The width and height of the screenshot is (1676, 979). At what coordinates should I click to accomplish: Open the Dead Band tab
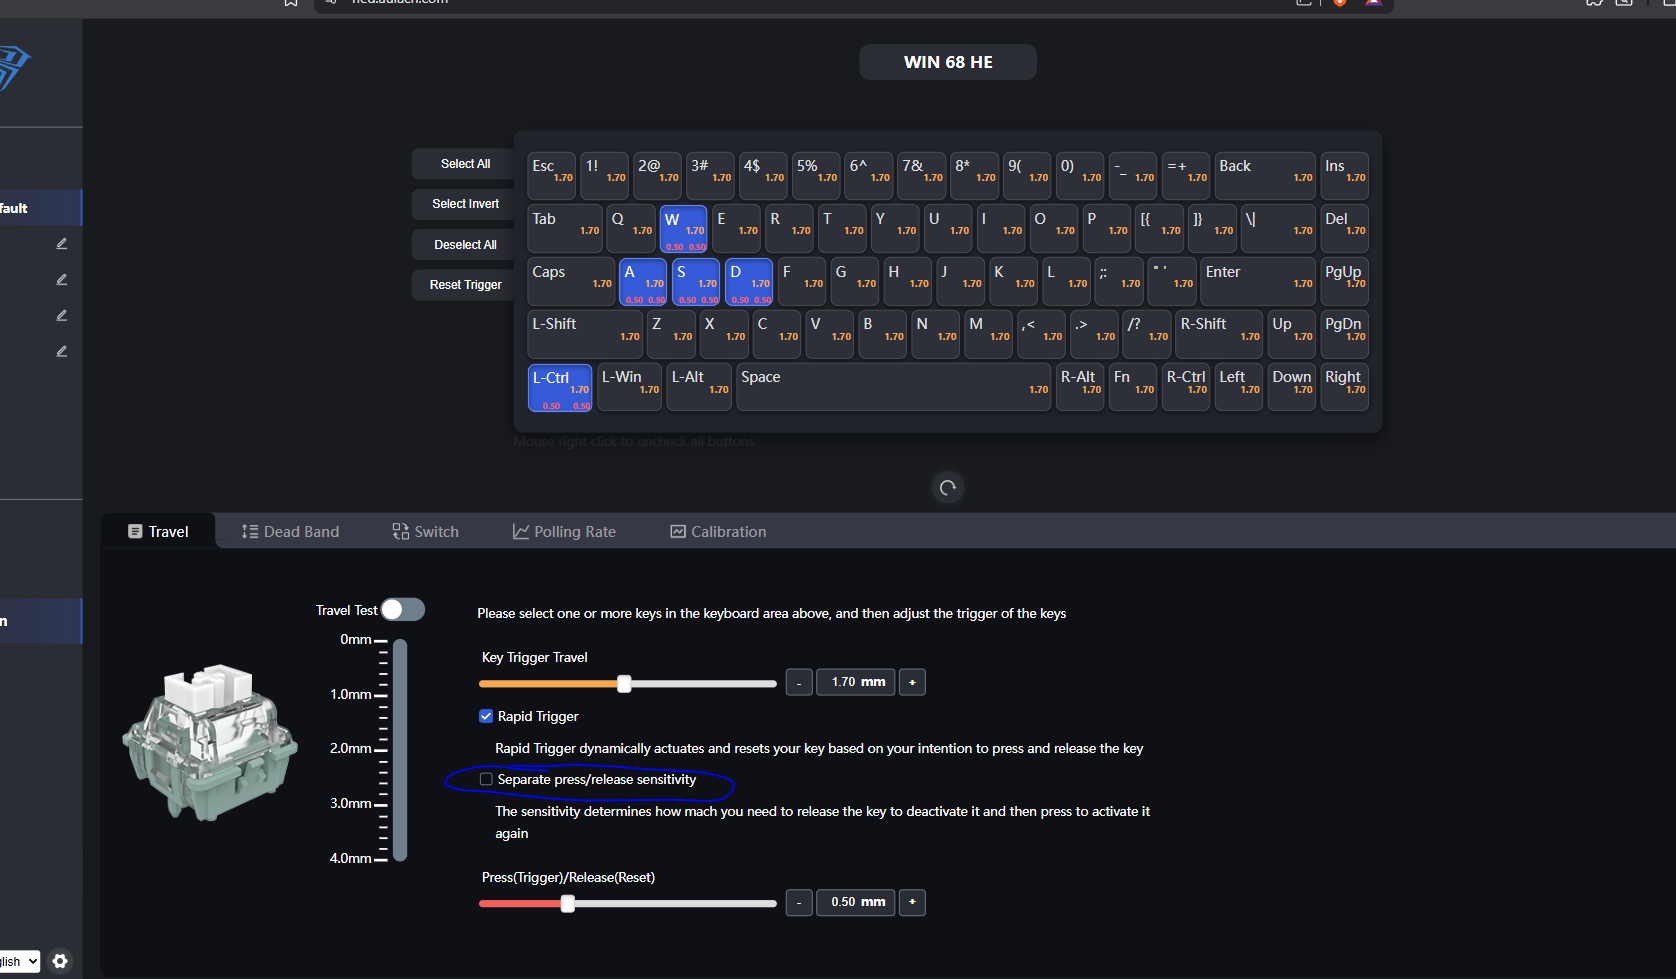tap(290, 531)
